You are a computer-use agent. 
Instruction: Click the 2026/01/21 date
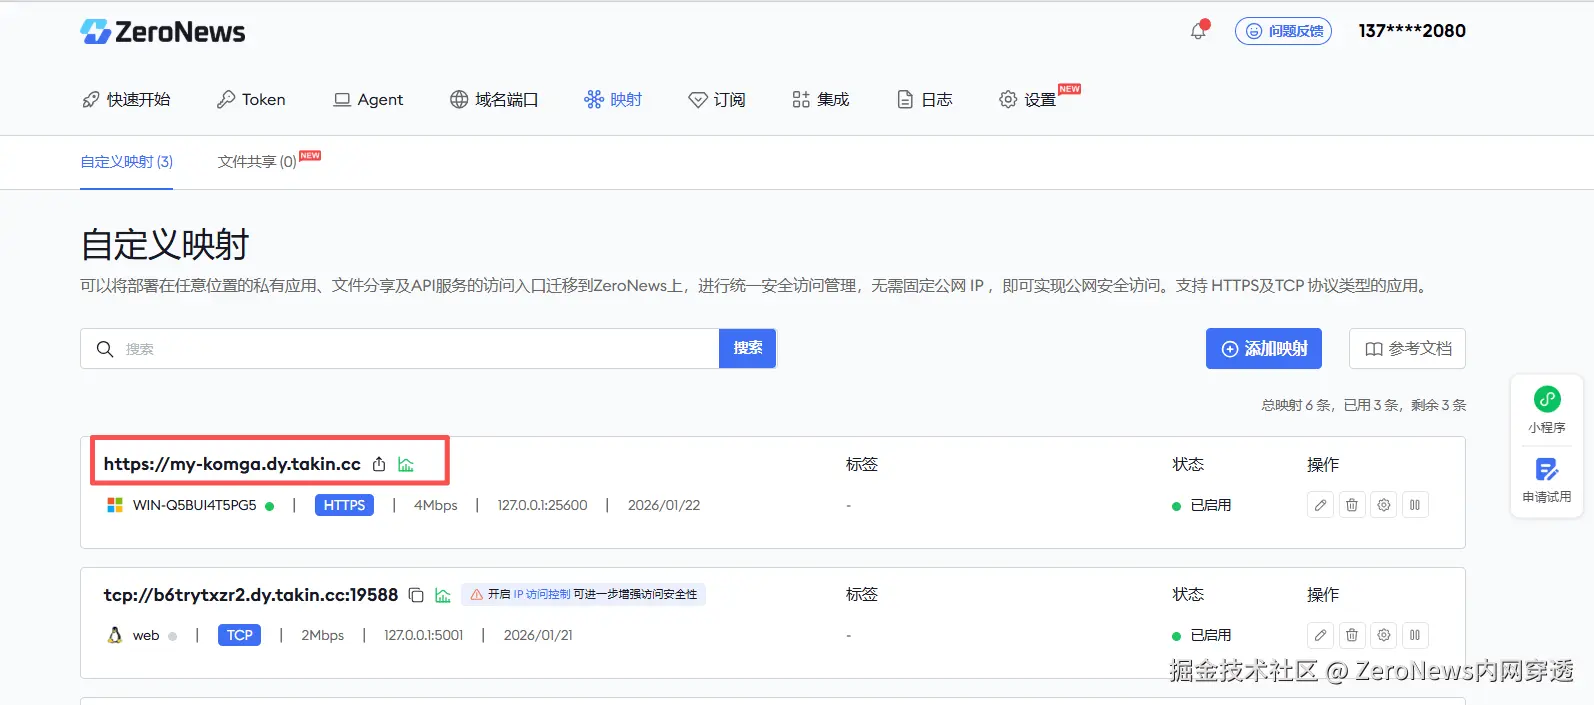[x=538, y=635]
